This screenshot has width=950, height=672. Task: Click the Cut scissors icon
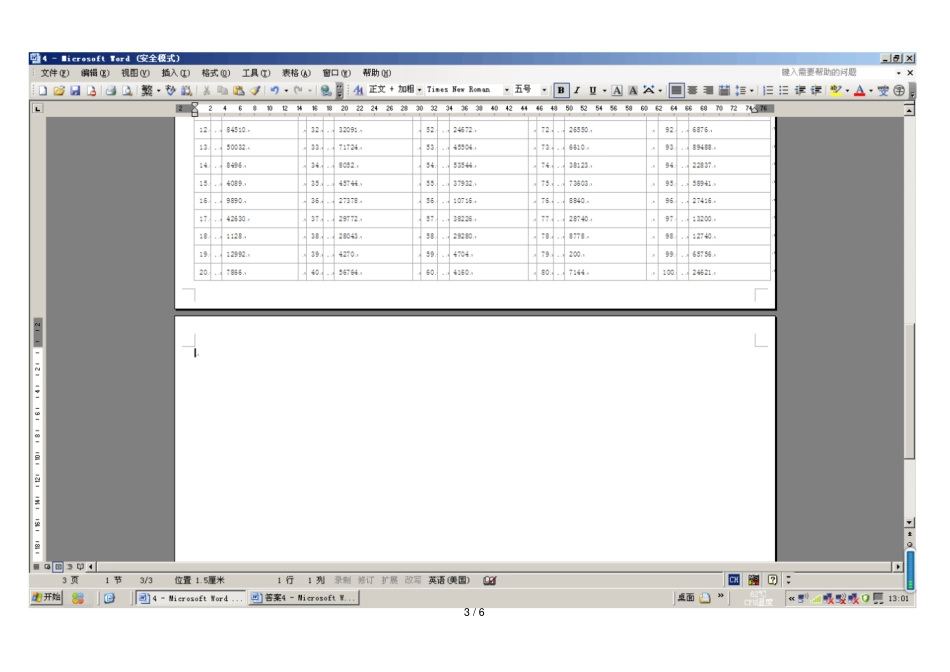[x=206, y=90]
